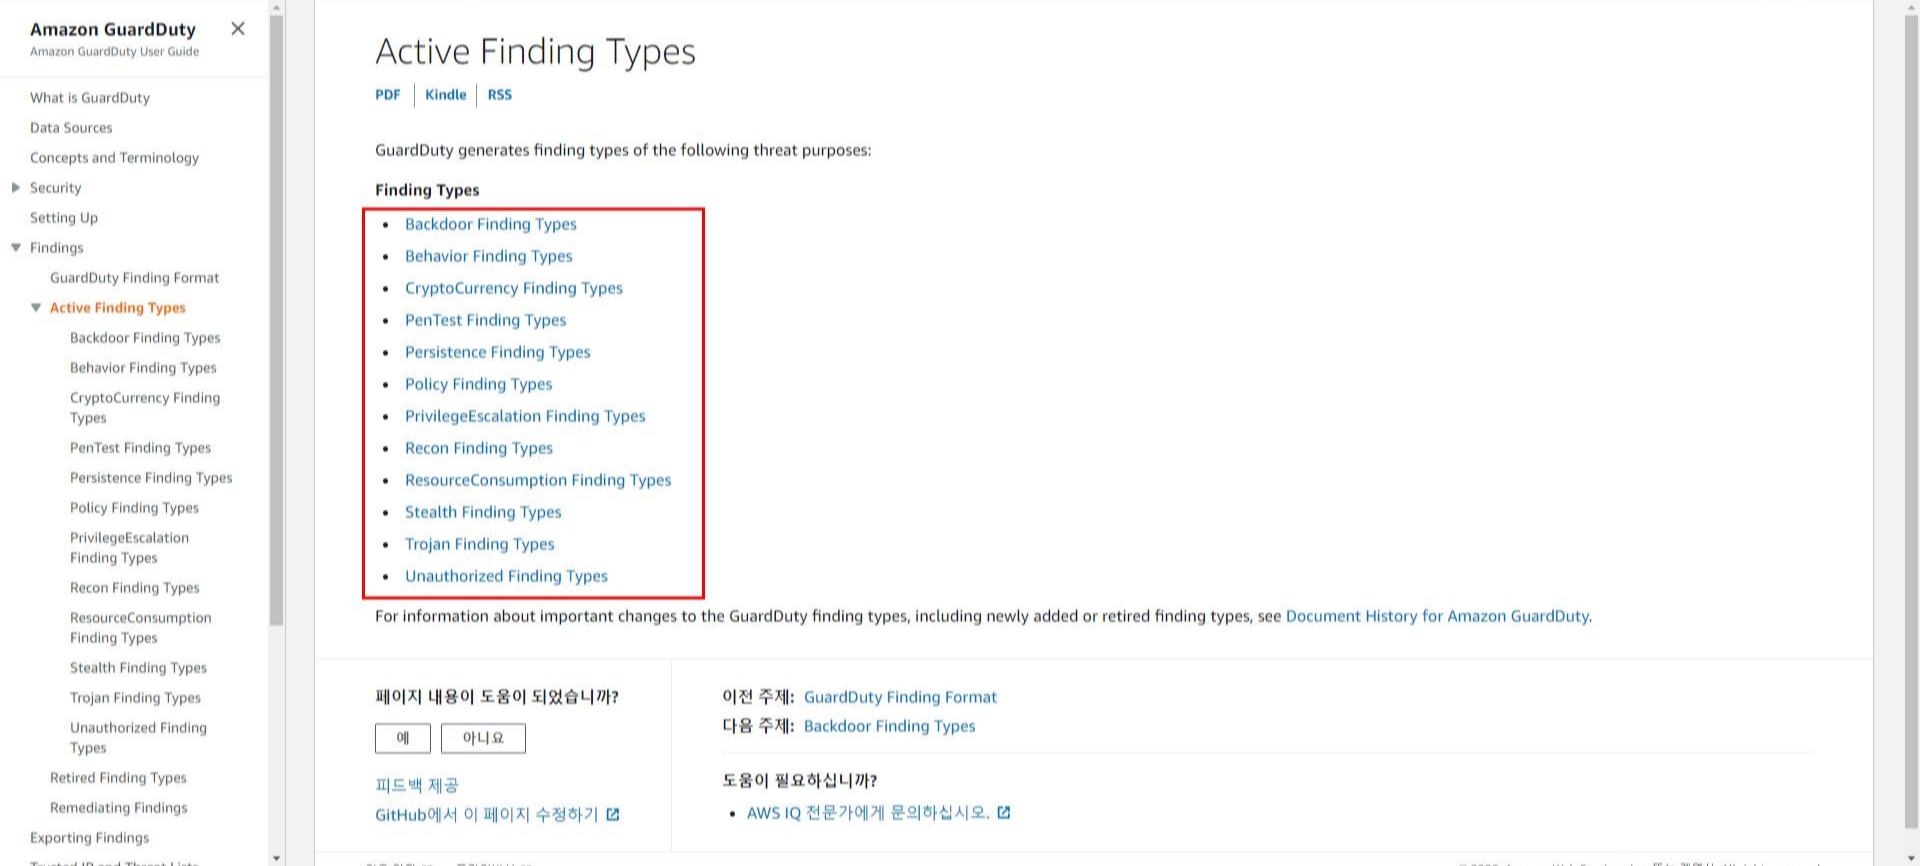Expand the Security section arrow
Screen dimensions: 1920x866
[x=15, y=187]
